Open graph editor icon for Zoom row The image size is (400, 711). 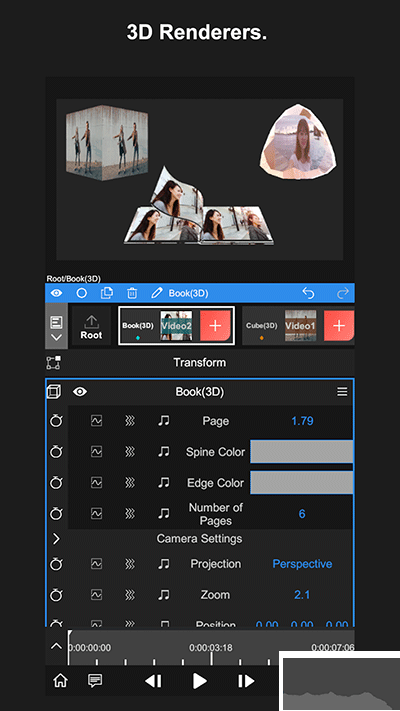(96, 594)
